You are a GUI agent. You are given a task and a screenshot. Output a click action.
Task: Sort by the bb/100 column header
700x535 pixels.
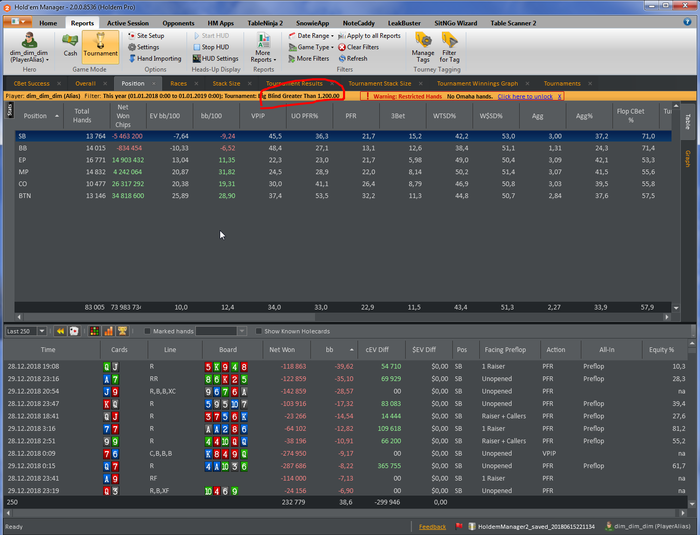coord(215,116)
